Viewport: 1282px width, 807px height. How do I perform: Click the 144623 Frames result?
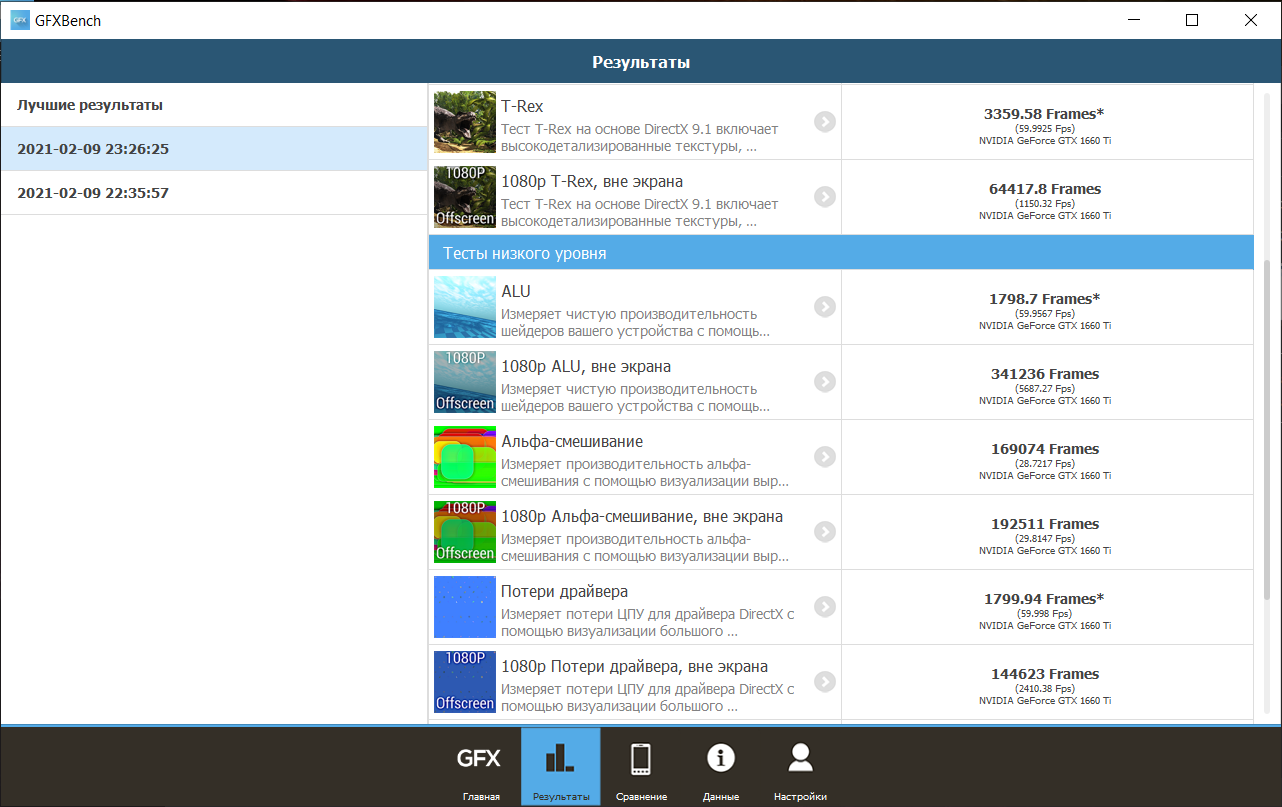(x=1044, y=674)
